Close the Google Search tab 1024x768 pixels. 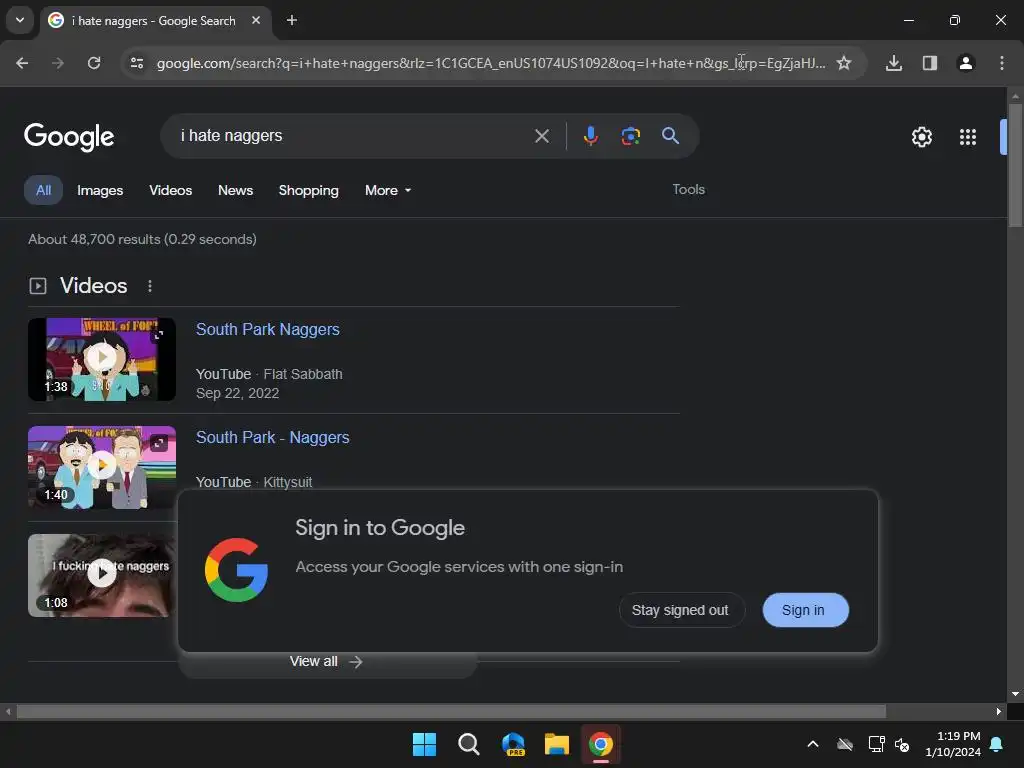[x=256, y=20]
